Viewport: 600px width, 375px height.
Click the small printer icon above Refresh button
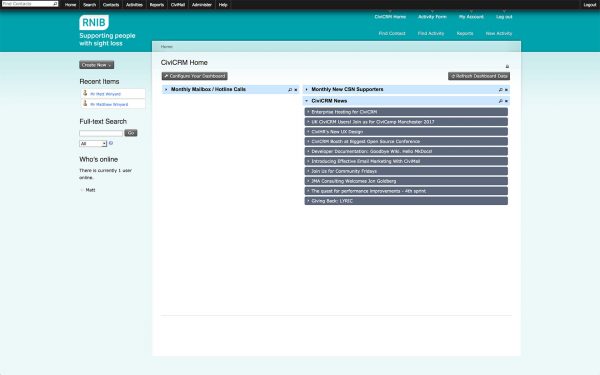point(507,67)
